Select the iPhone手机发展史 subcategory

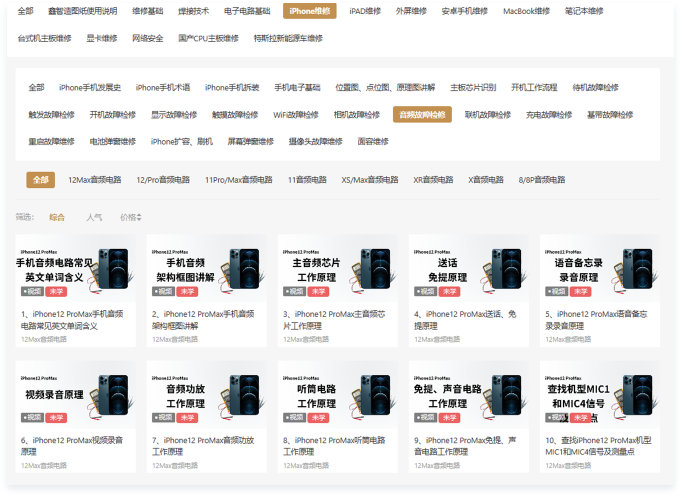coord(90,87)
